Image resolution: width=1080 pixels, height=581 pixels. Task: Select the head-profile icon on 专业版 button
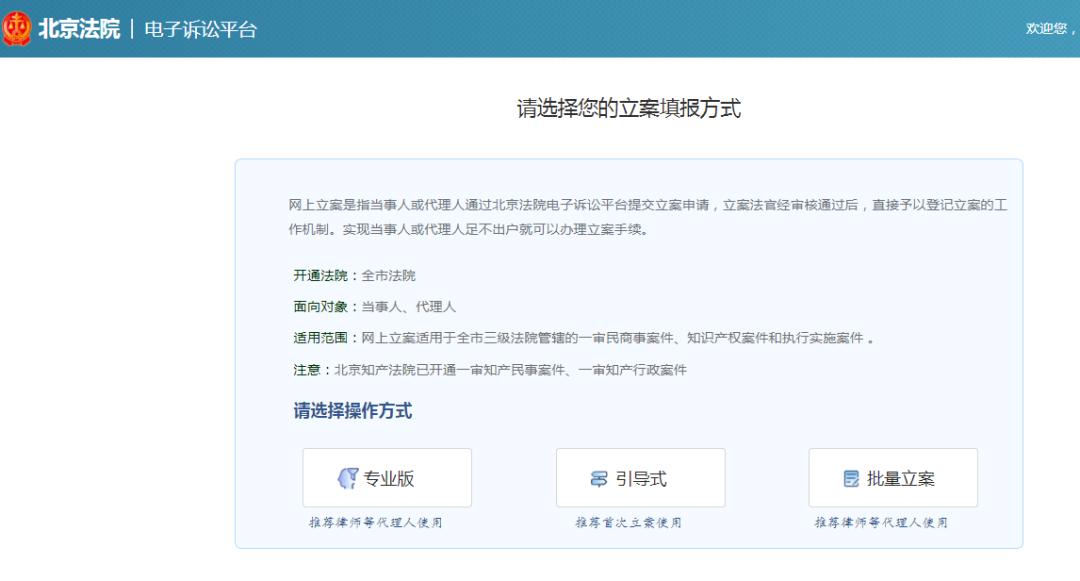pos(348,477)
